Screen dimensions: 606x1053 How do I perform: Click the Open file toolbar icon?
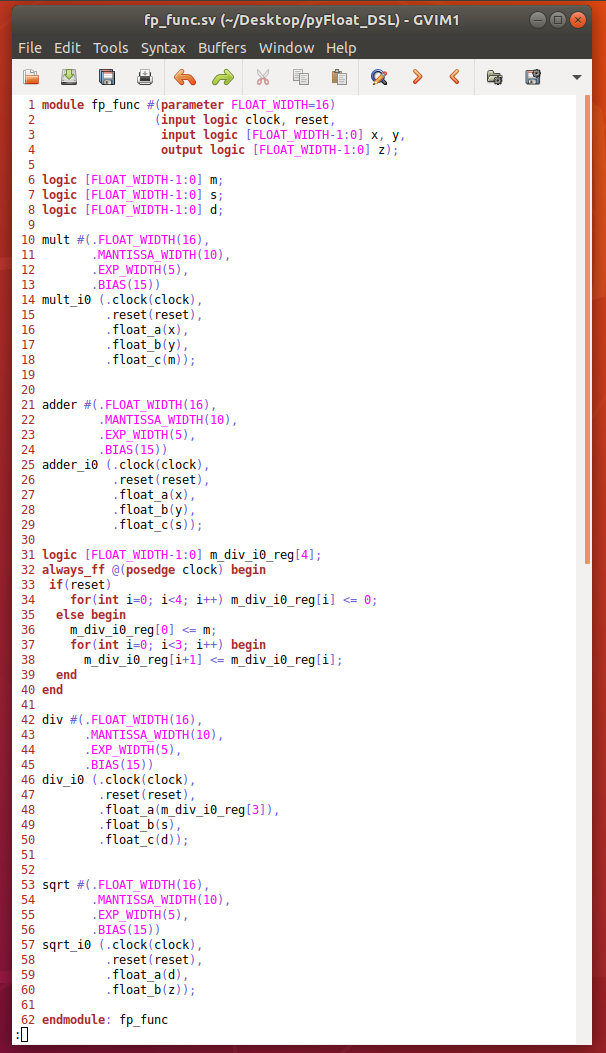click(31, 77)
